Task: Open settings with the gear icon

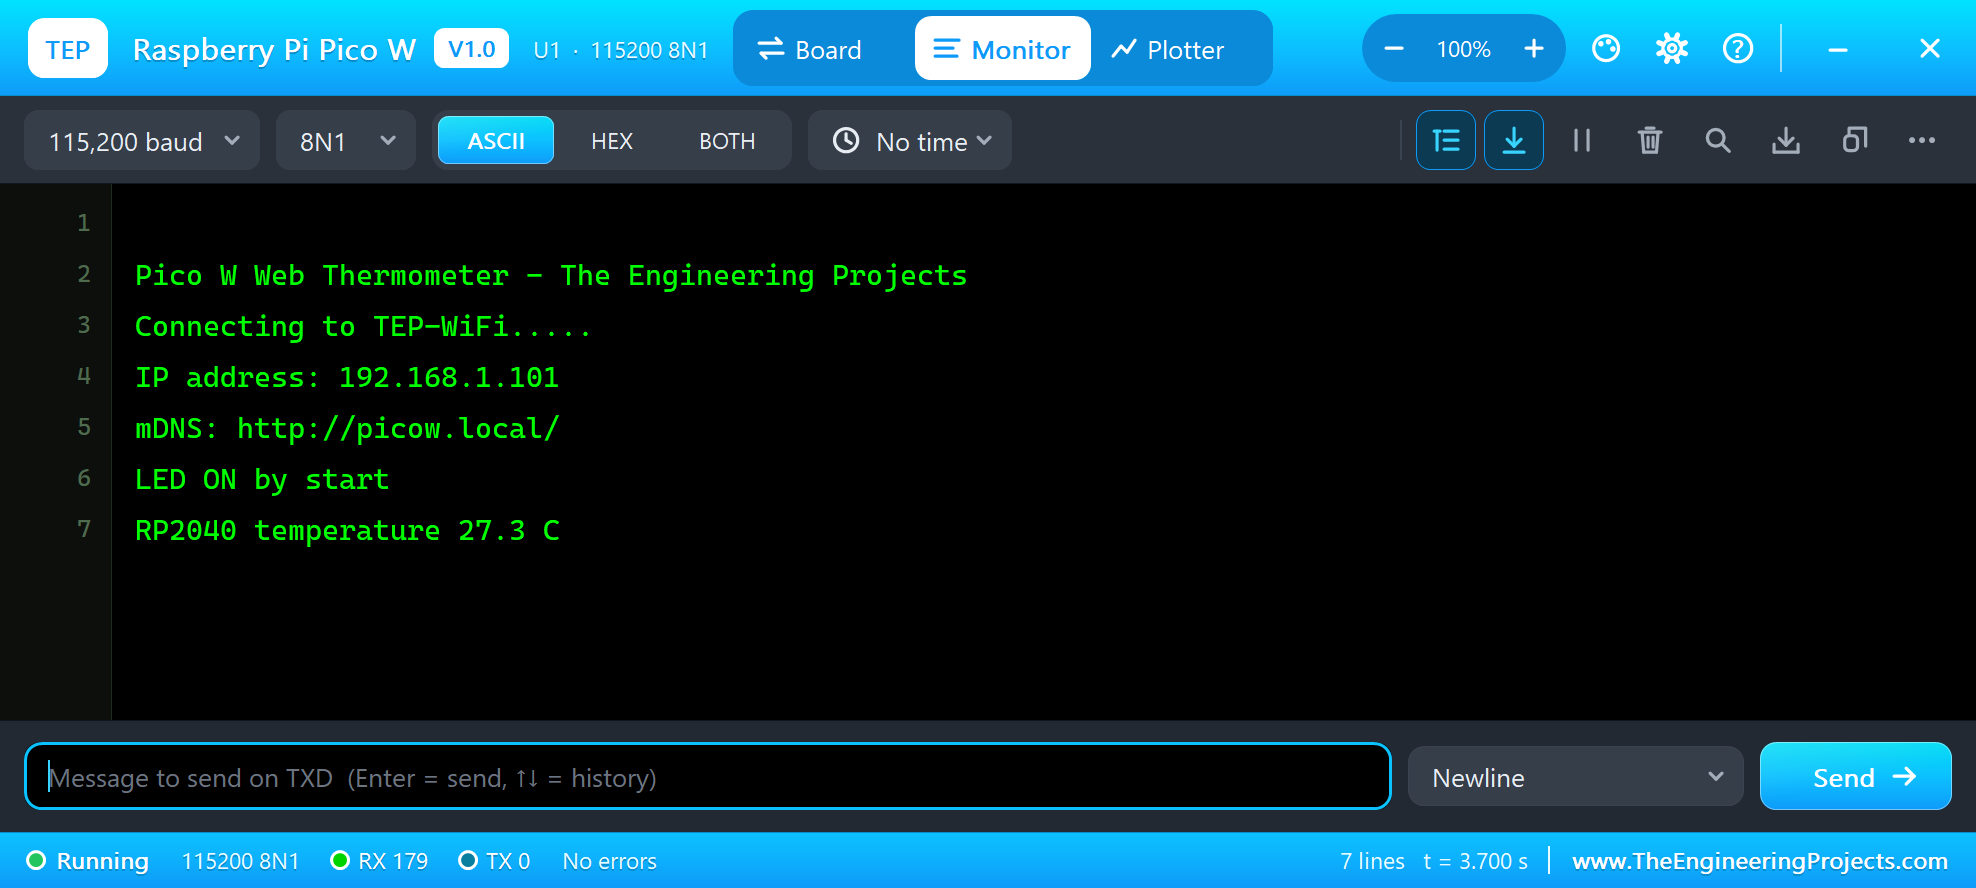Action: 1672,49
